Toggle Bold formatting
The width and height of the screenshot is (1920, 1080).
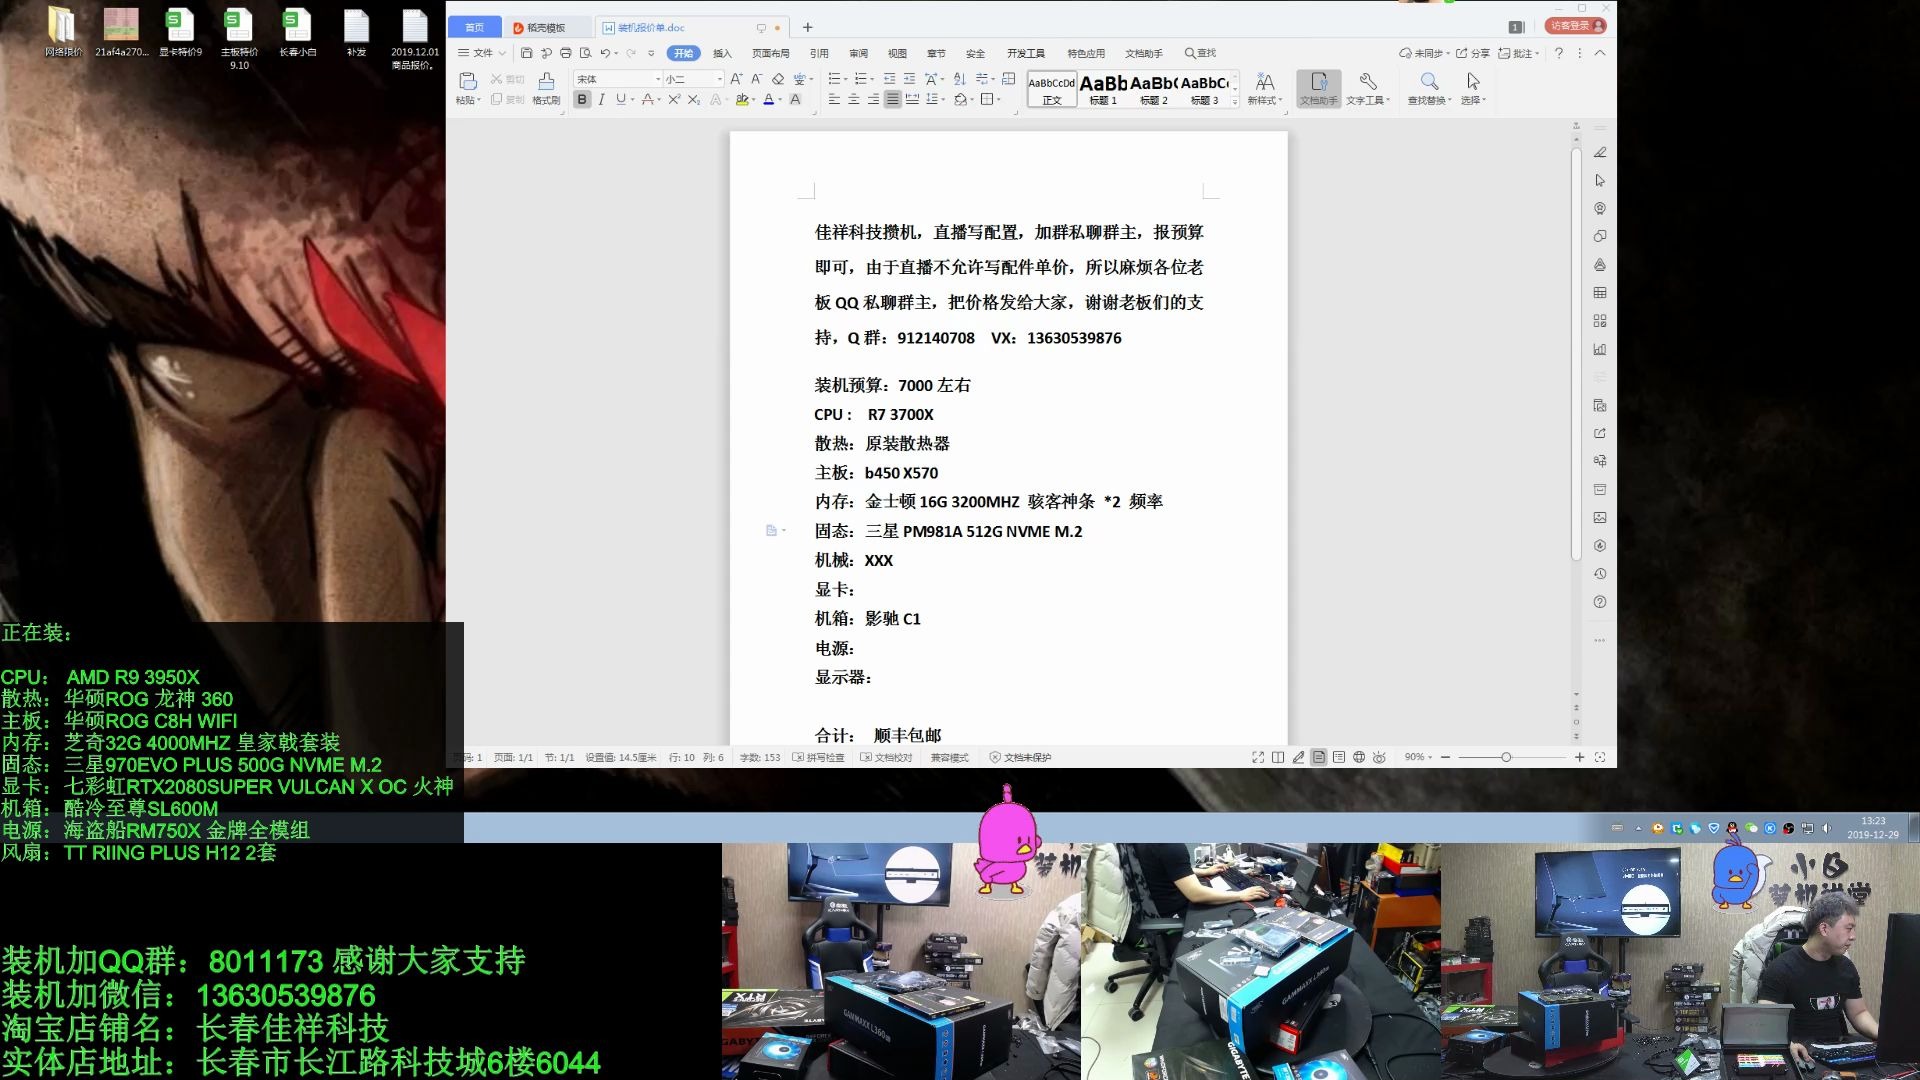pos(582,99)
